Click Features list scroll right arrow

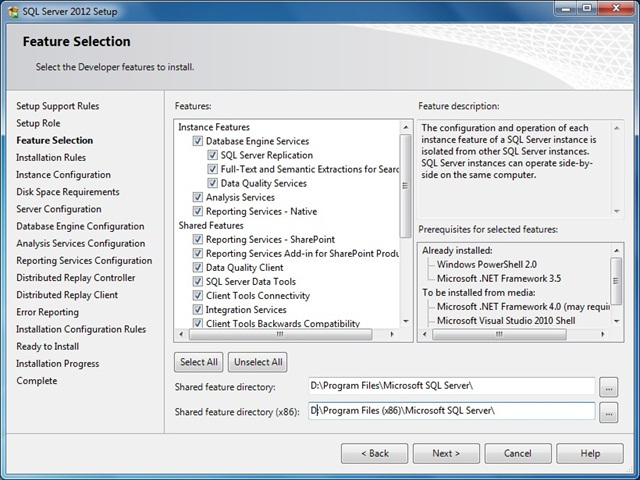click(392, 334)
